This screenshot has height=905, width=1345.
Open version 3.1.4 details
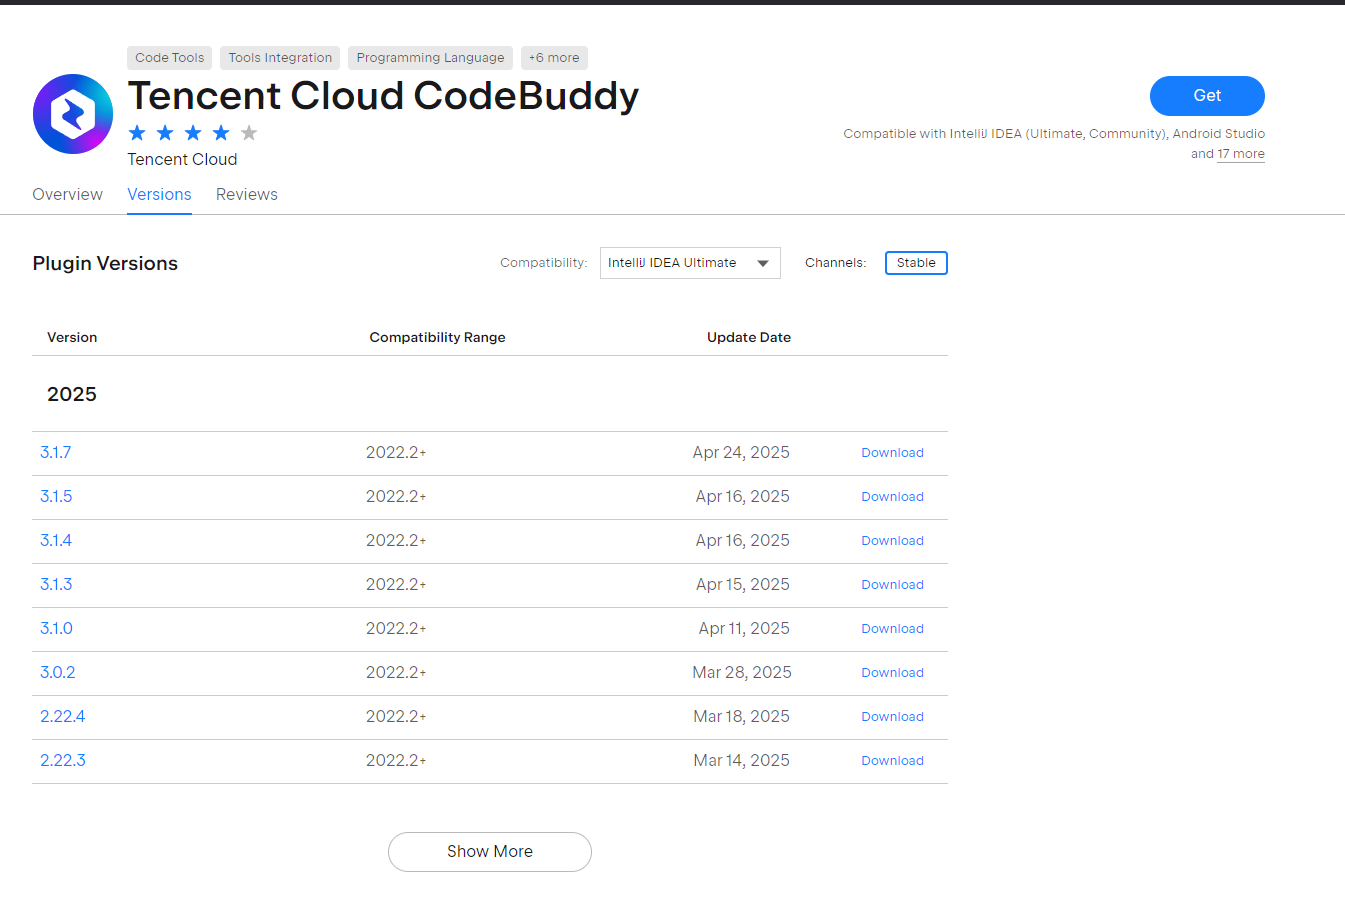(56, 540)
